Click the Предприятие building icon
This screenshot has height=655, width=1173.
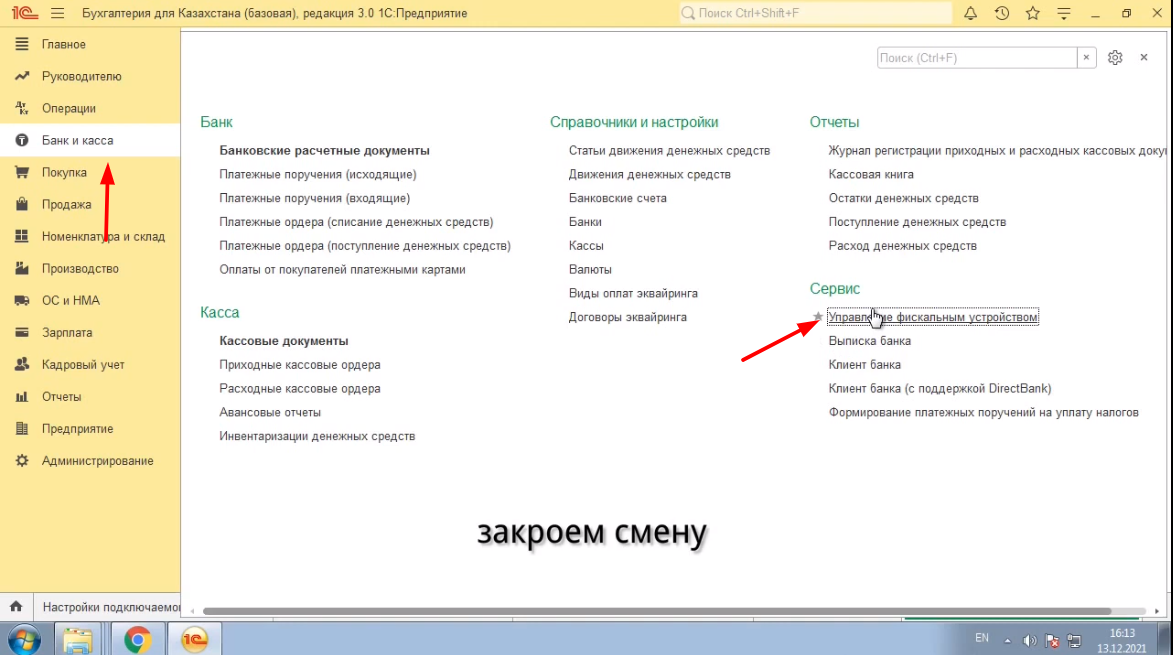[22, 429]
